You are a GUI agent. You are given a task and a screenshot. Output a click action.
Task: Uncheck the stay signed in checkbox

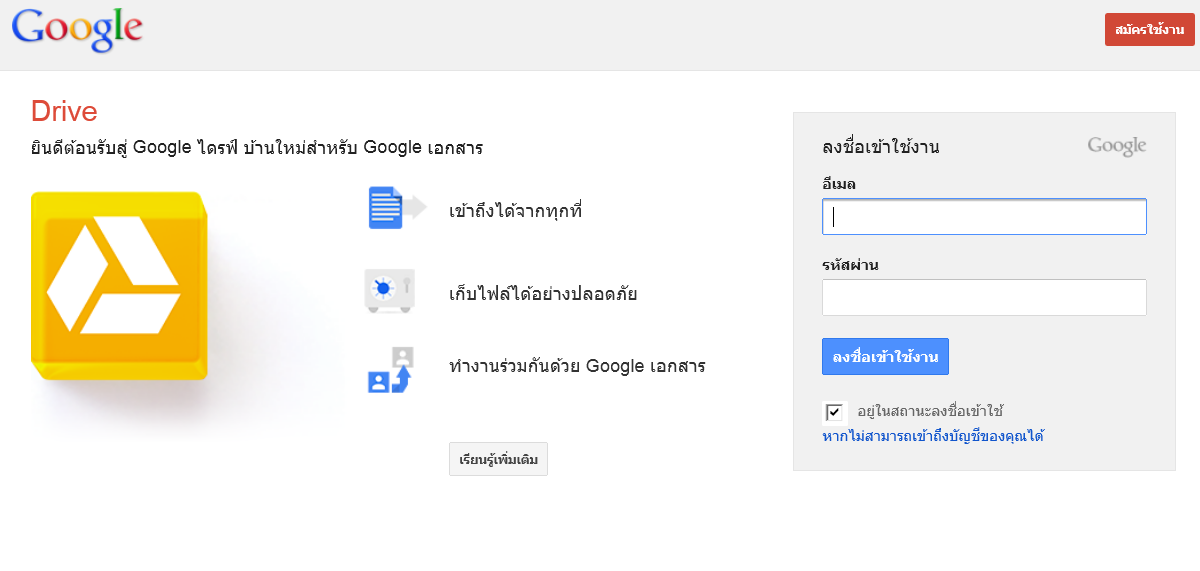833,412
